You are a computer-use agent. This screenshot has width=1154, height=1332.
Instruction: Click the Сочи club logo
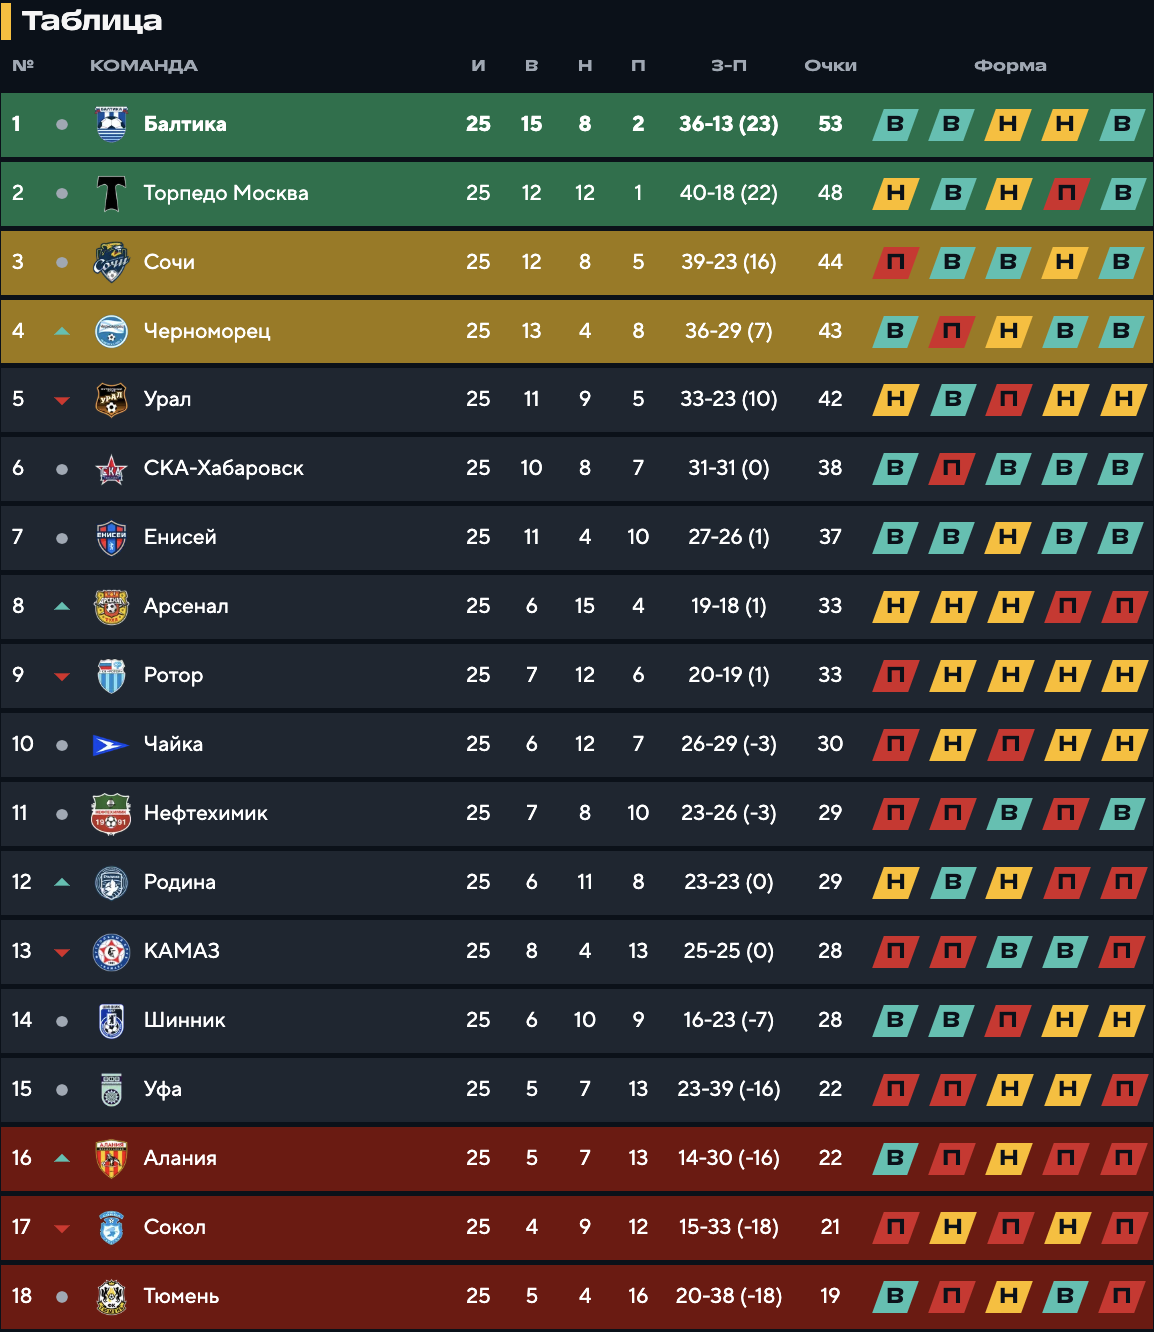pyautogui.click(x=111, y=262)
